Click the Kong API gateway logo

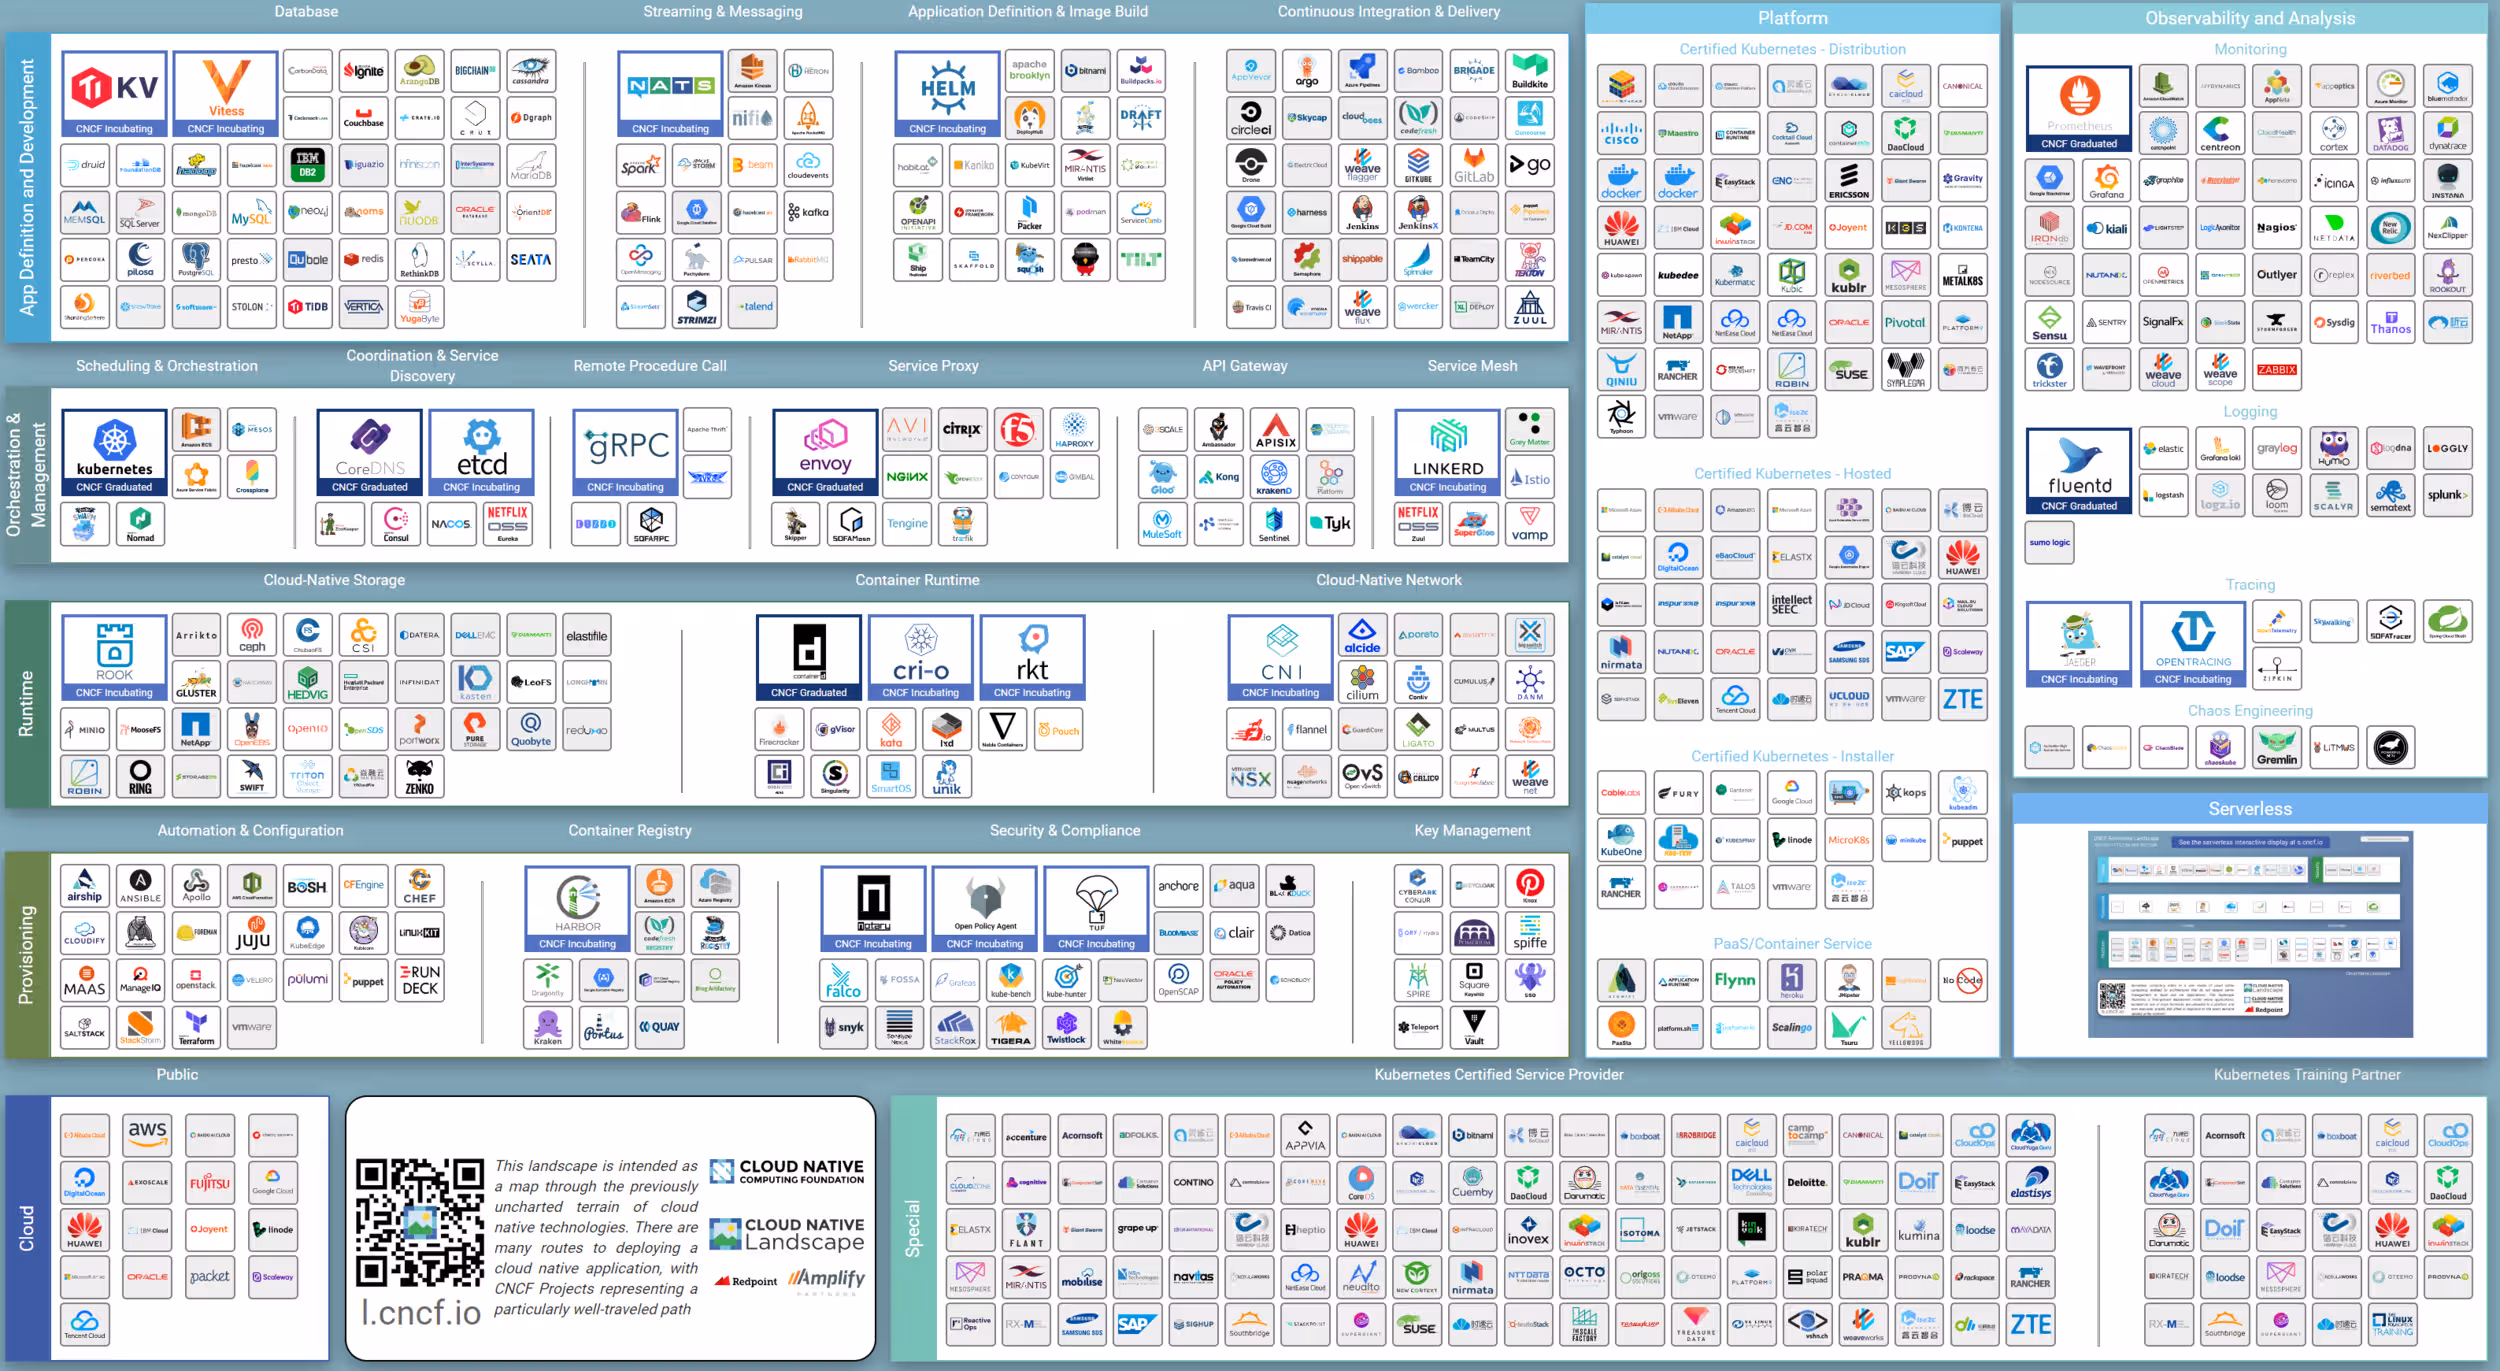(1219, 477)
